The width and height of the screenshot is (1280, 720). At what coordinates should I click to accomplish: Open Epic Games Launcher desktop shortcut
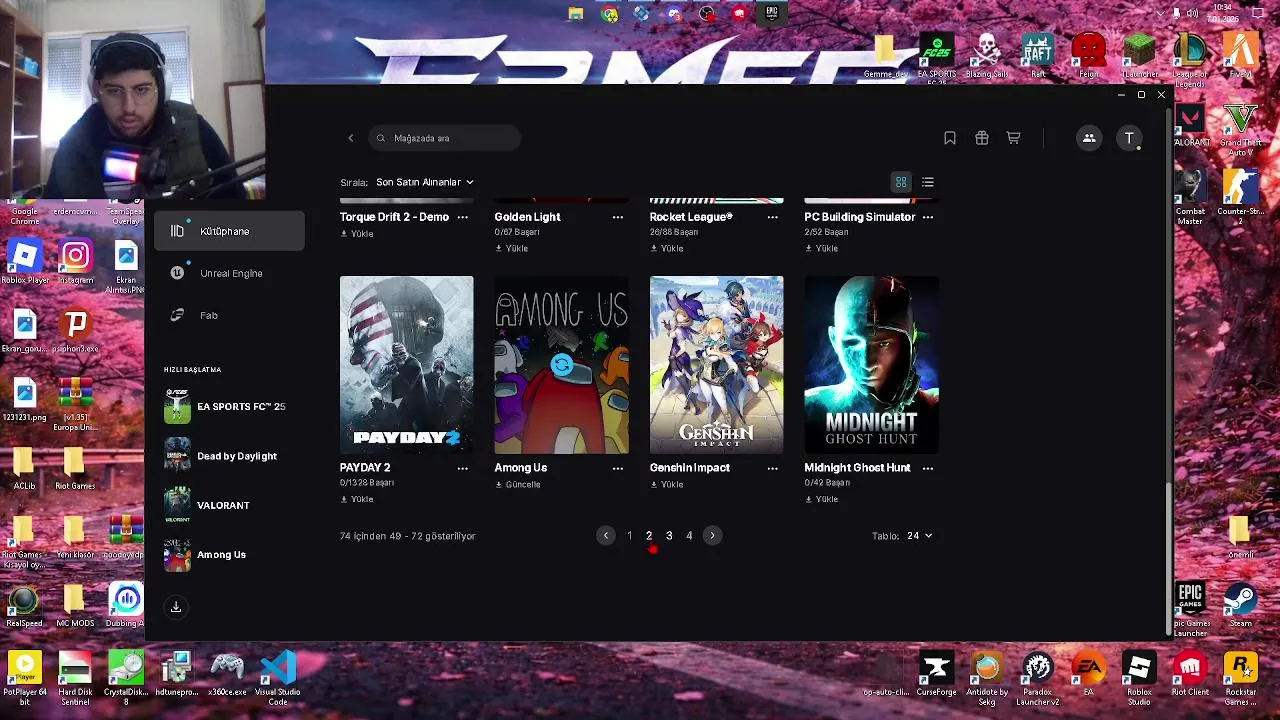(1190, 609)
